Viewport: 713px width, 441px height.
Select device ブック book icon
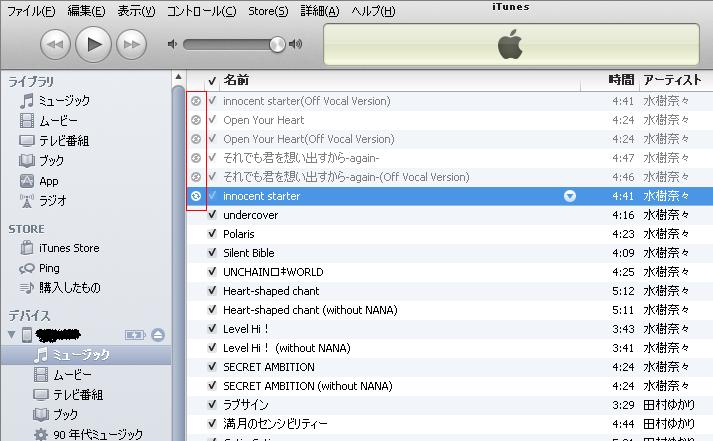click(41, 415)
